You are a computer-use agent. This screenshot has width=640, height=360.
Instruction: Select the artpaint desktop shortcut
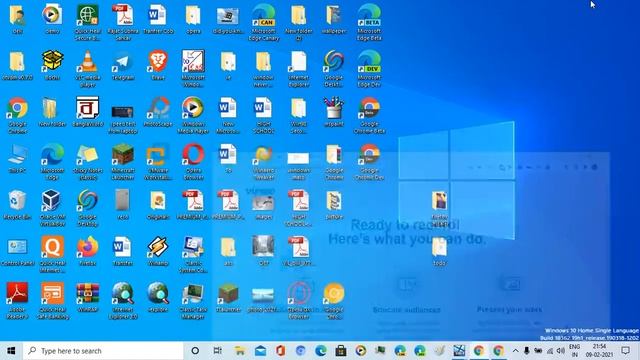point(334,112)
